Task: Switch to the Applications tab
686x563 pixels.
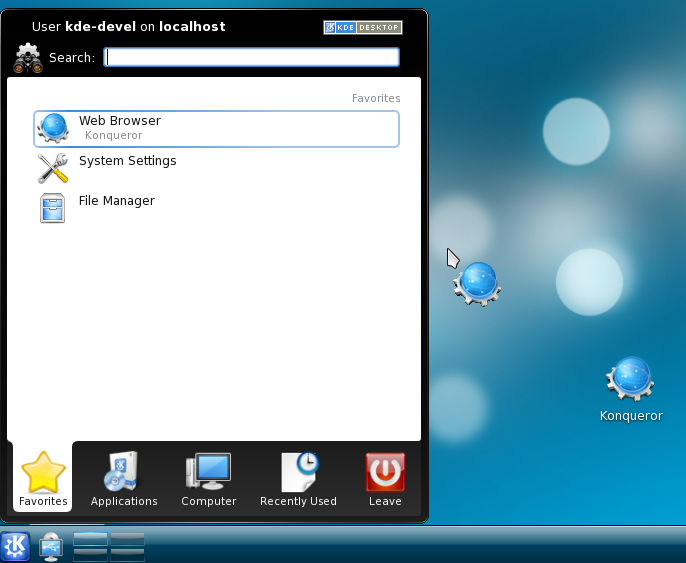Action: point(124,480)
